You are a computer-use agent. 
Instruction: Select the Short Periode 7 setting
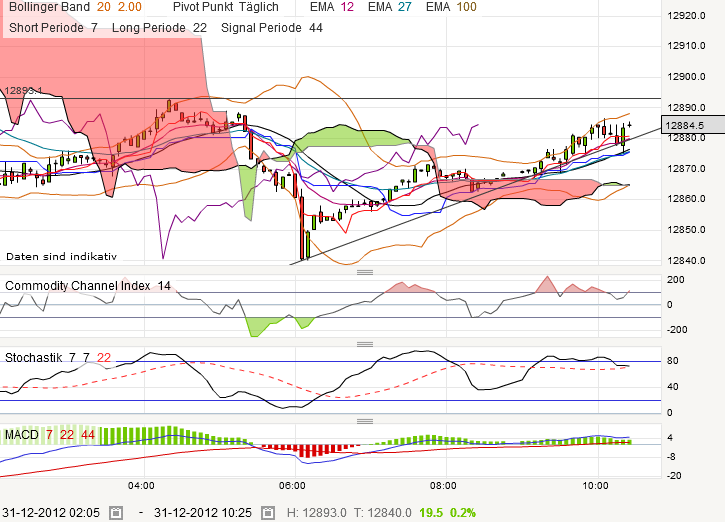53,27
